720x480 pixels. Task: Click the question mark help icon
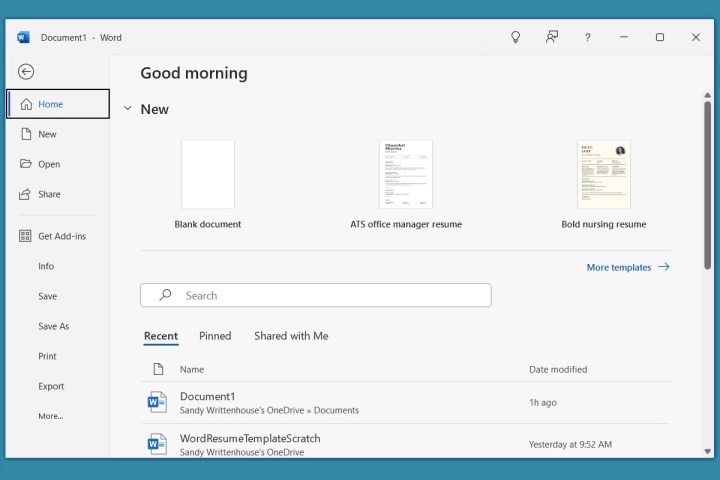coord(587,37)
